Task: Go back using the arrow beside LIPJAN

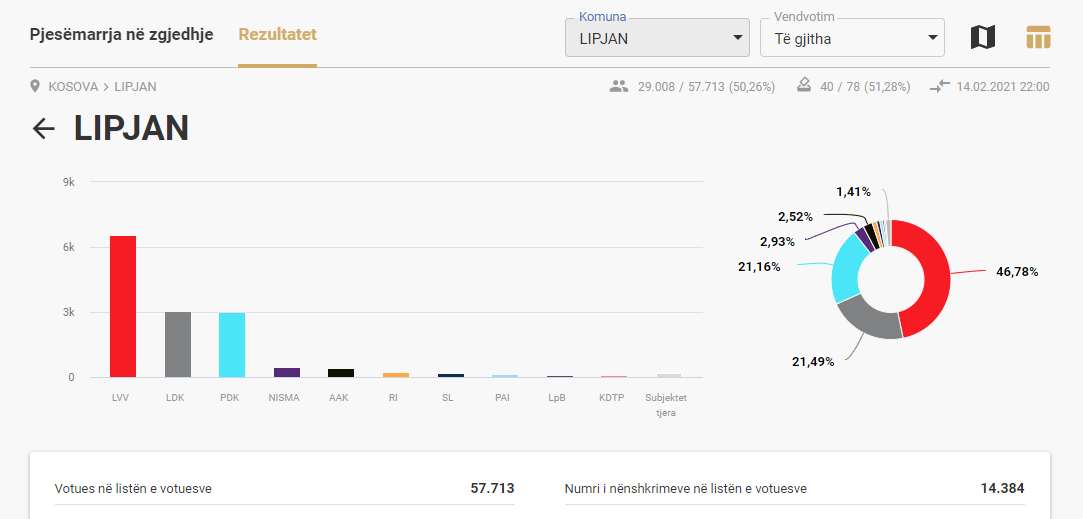Action: coord(44,129)
